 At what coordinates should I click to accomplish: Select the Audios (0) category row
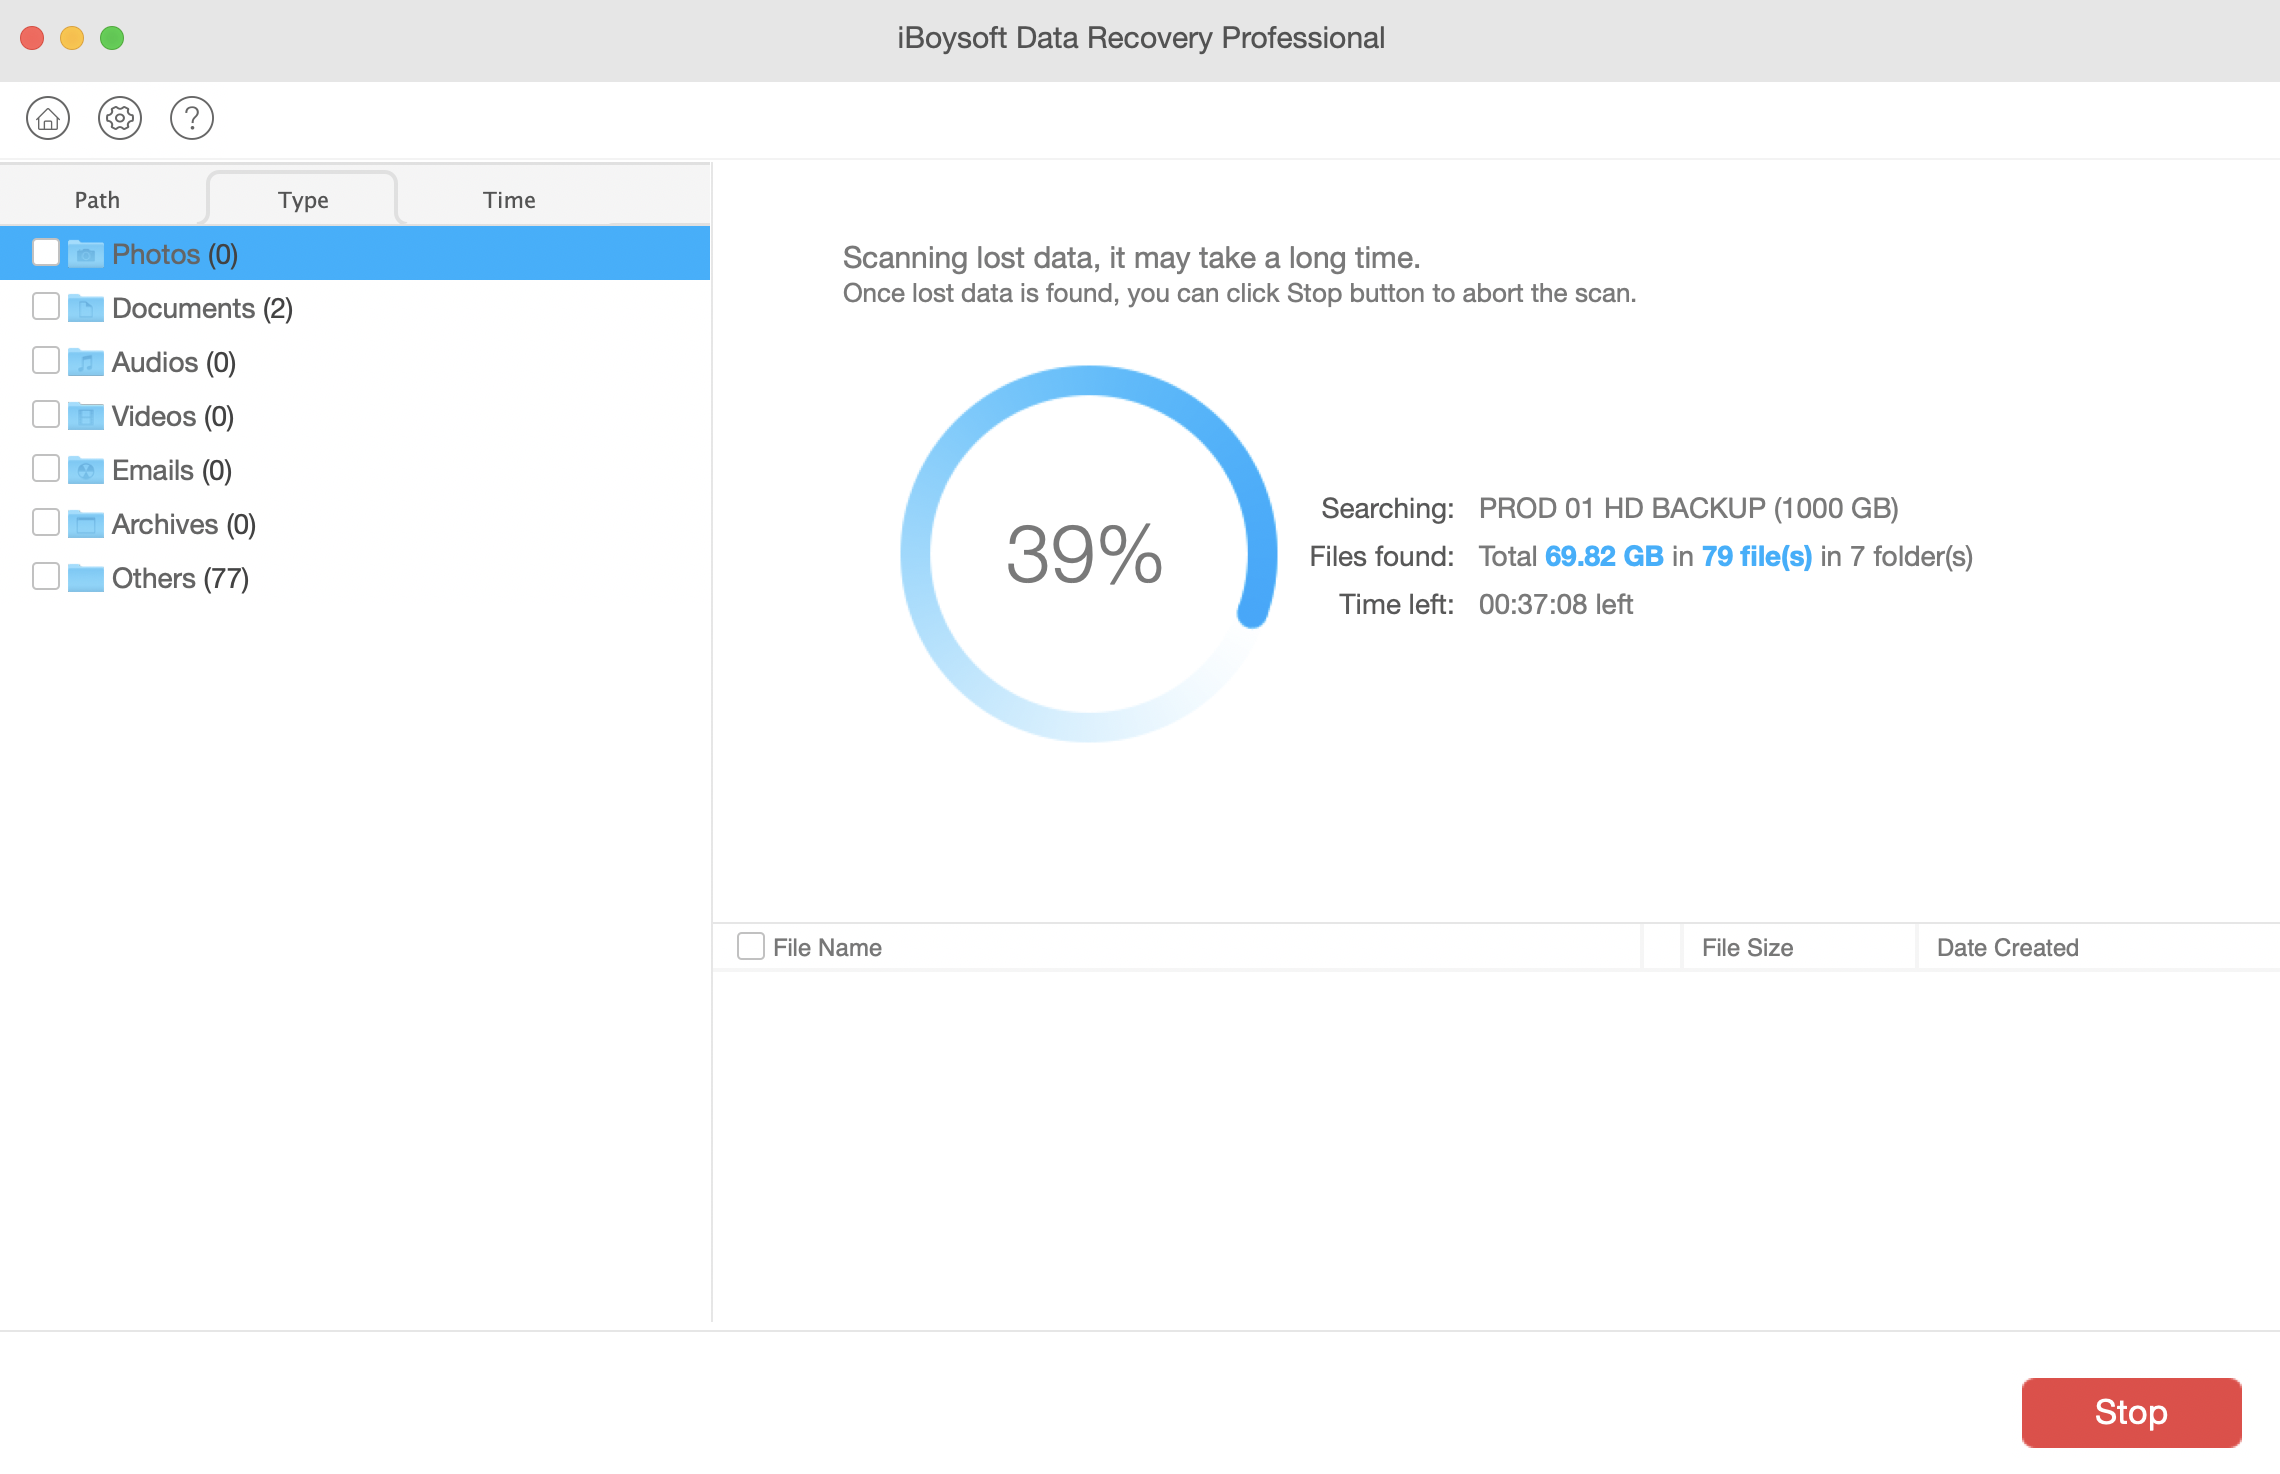coord(355,362)
